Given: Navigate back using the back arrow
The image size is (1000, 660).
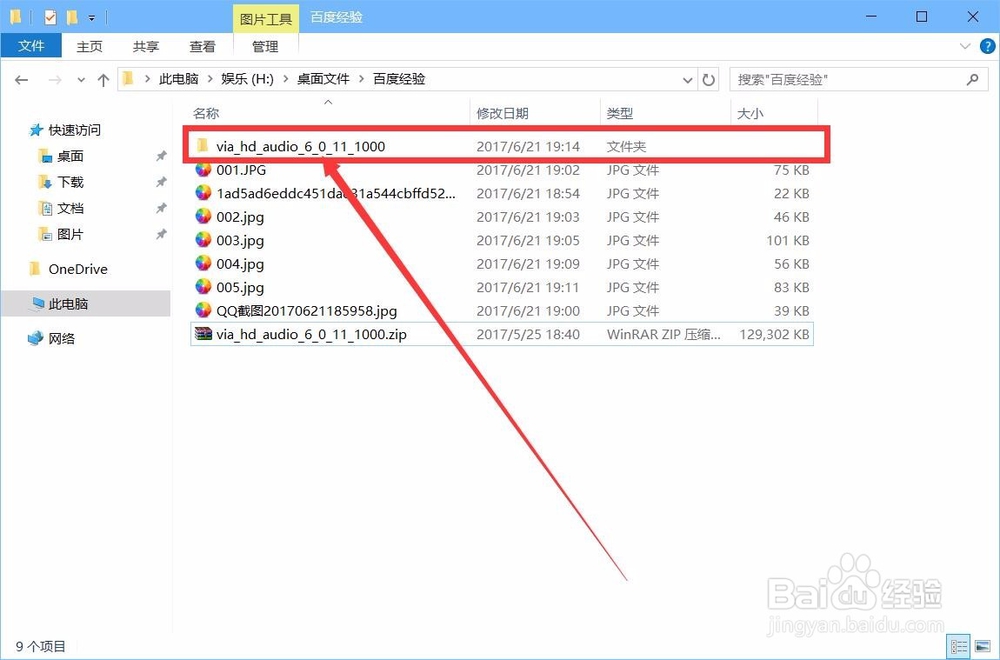Looking at the screenshot, I should 22,79.
